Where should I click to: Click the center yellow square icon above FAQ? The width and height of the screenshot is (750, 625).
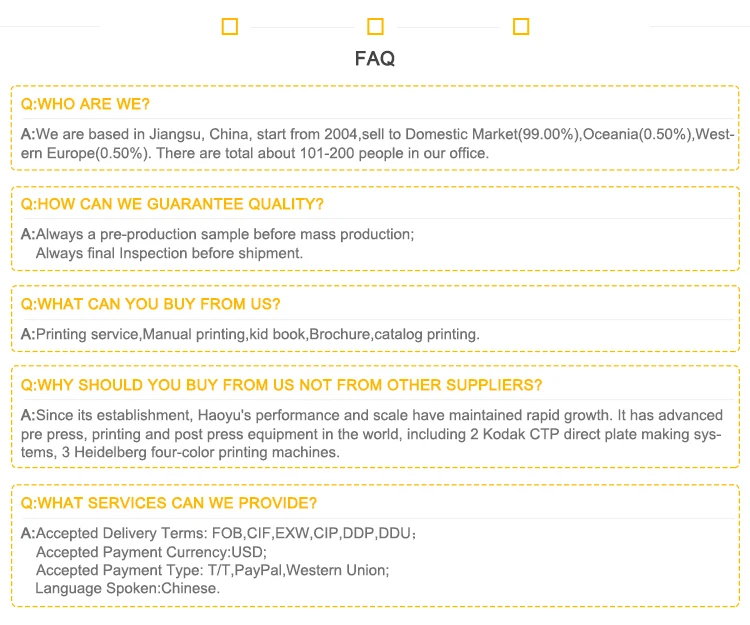pos(375,27)
